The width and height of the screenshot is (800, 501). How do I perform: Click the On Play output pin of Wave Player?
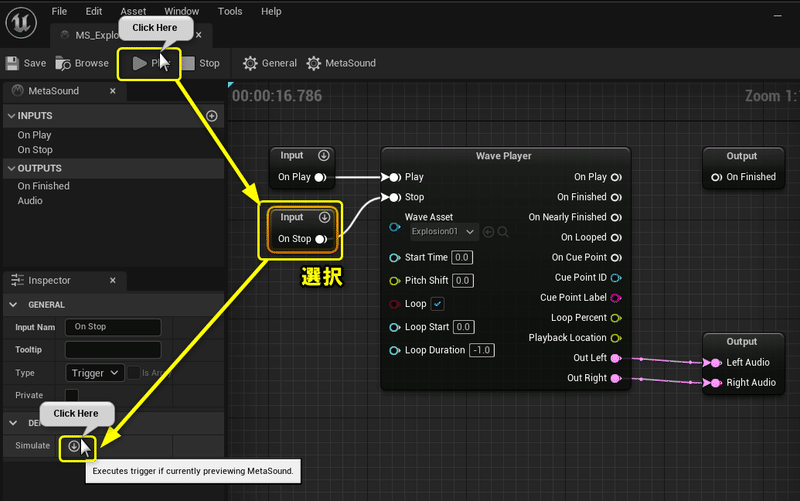616,177
